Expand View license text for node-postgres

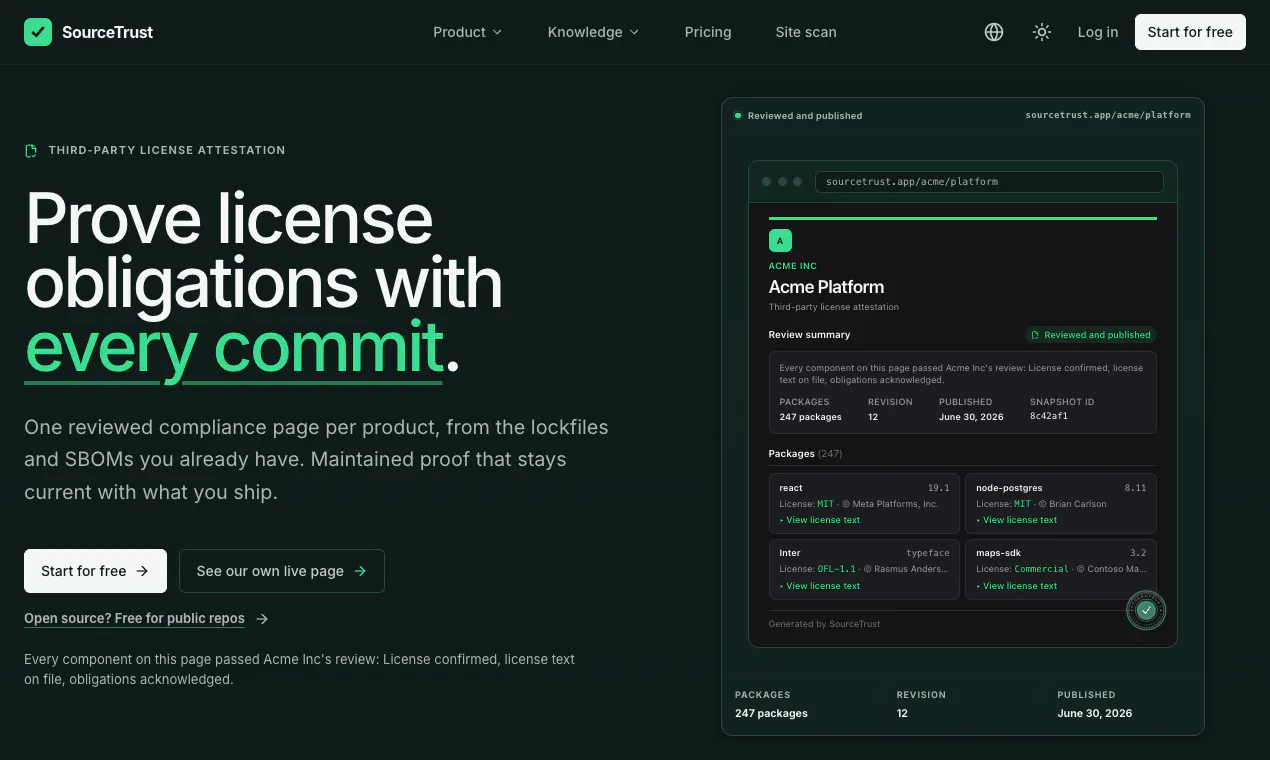point(1017,520)
